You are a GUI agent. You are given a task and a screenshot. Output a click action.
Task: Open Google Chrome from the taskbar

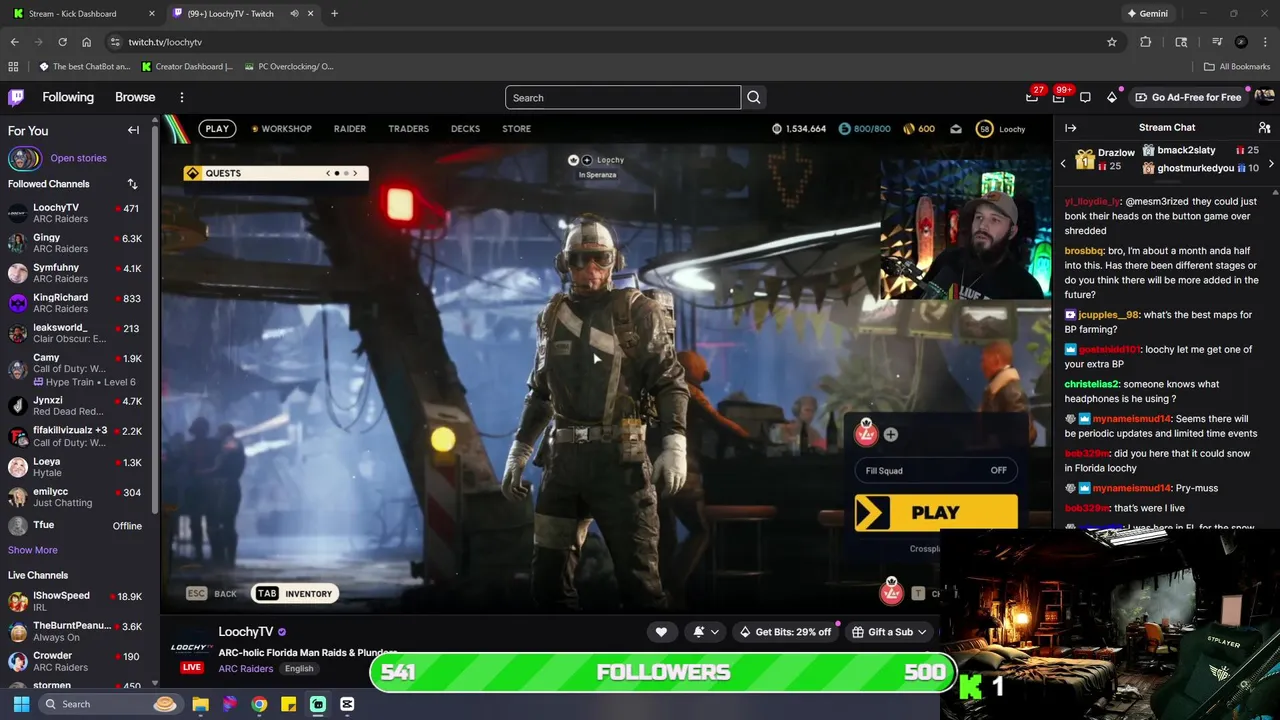click(259, 704)
